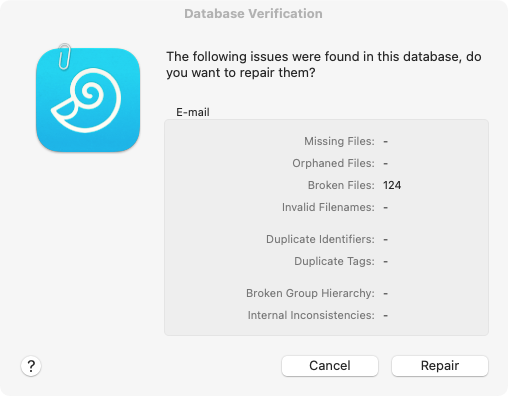Dismiss the dialog with the Cancel button
This screenshot has width=508, height=396.
(330, 366)
